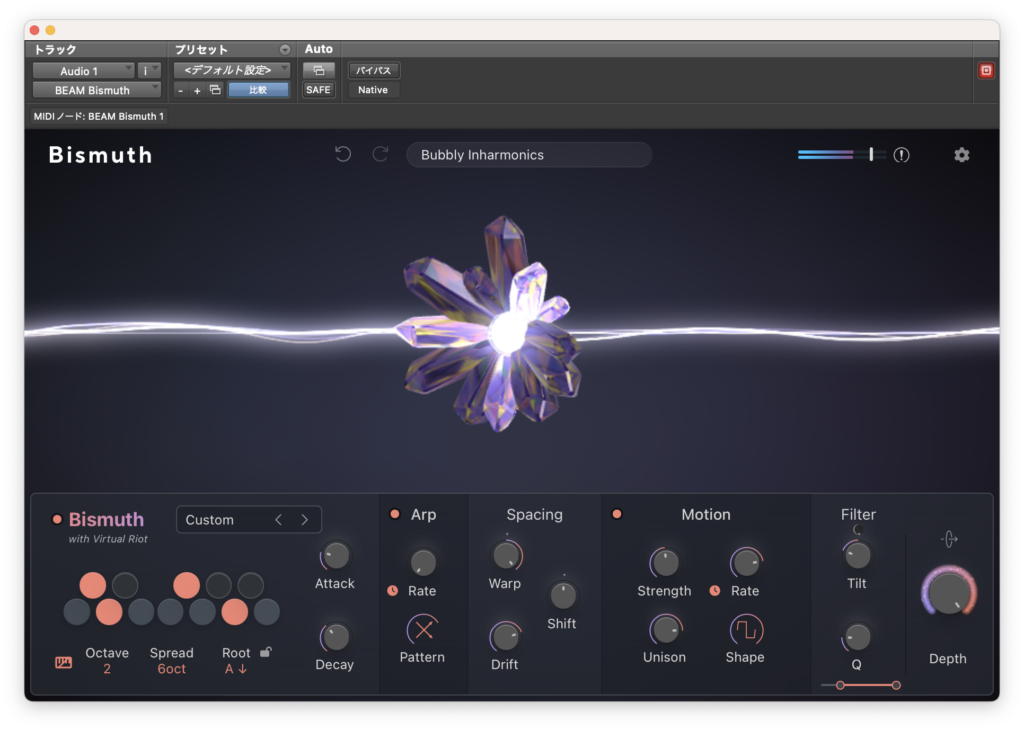The width and height of the screenshot is (1024, 730).
Task: Toggle the B note circle
Action: click(x=266, y=612)
